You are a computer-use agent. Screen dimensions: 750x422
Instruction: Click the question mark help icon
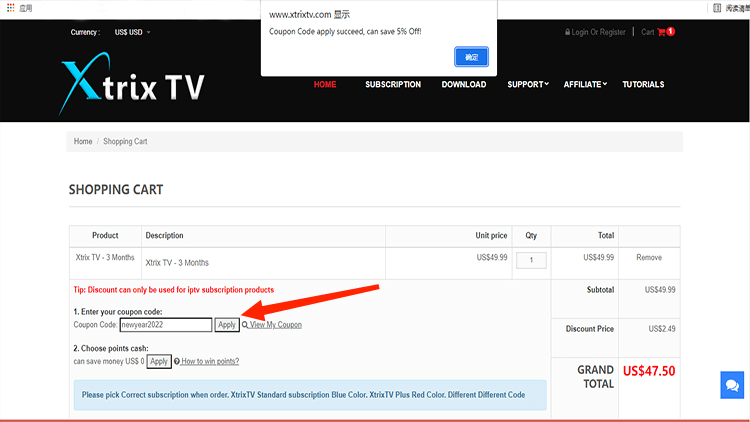pyautogui.click(x=176, y=361)
